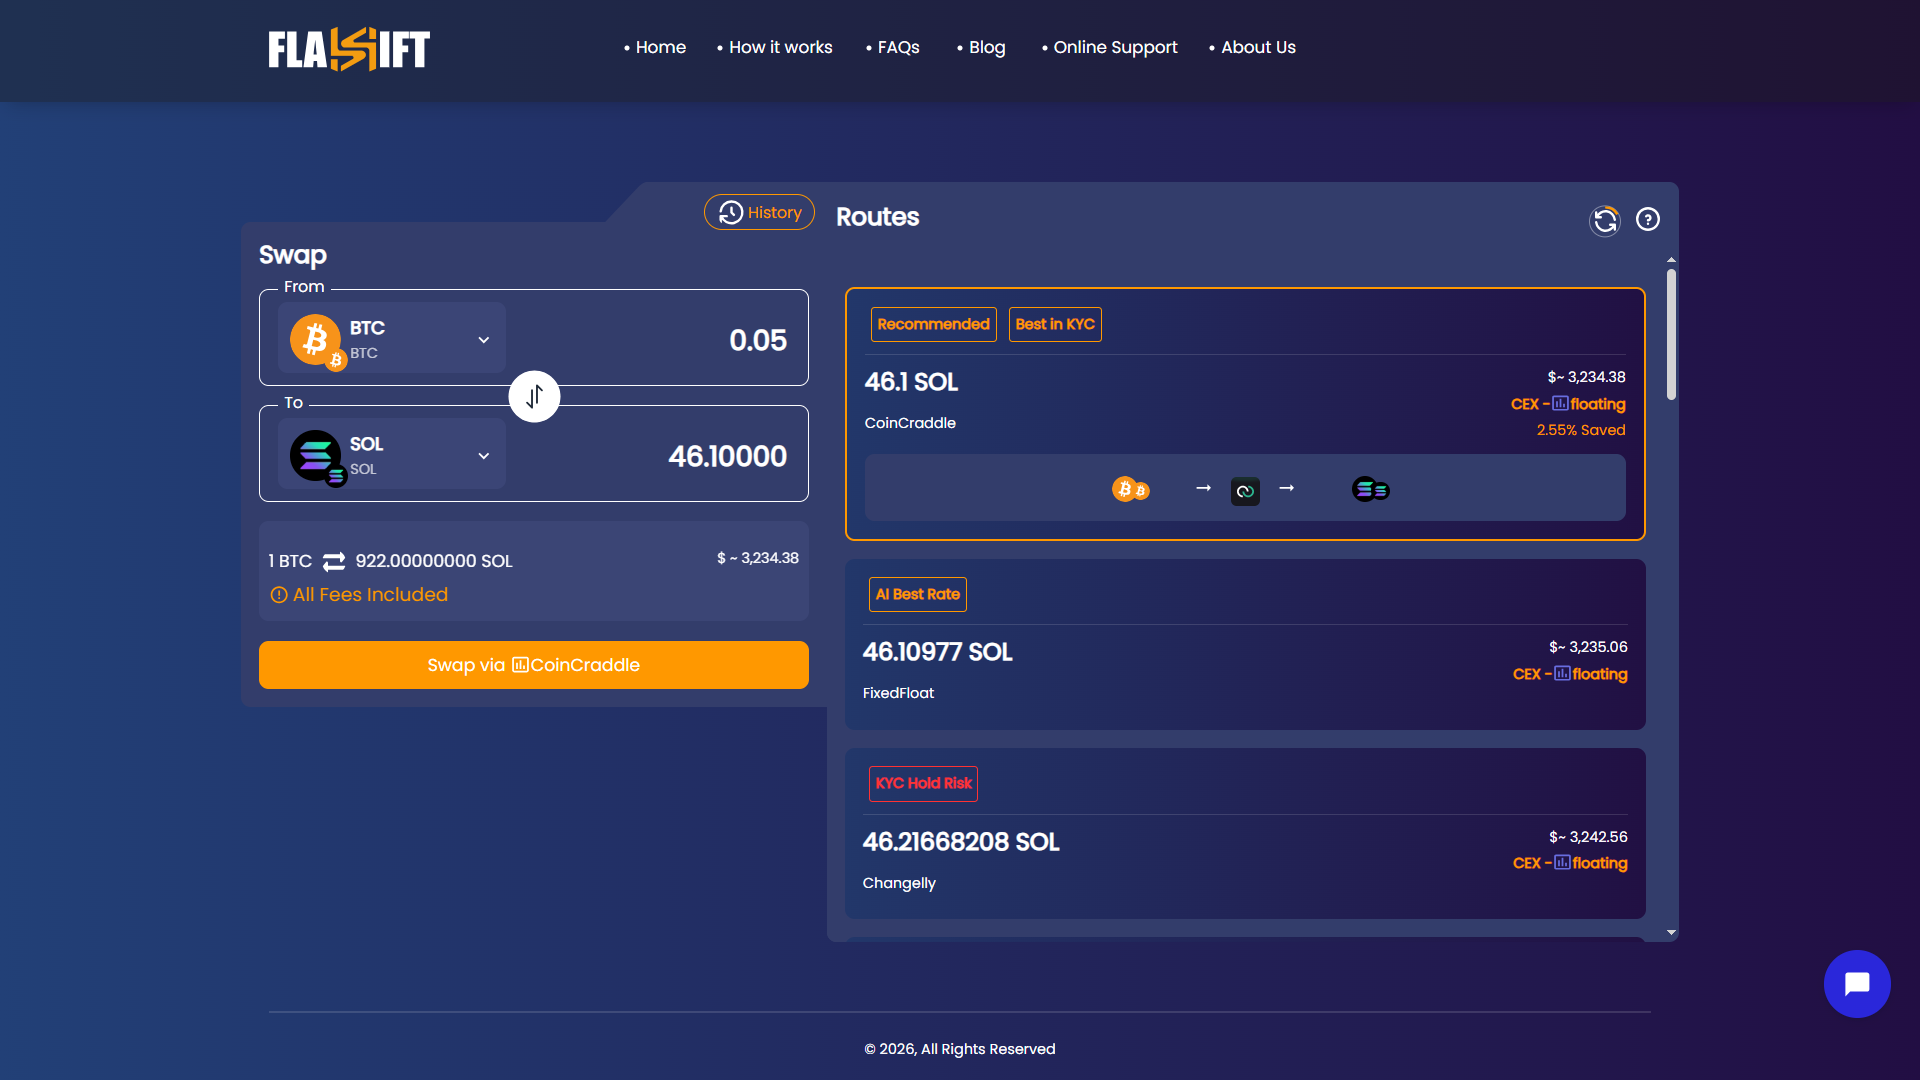Click the To amount 46.10000
The width and height of the screenshot is (1920, 1080).
727,456
